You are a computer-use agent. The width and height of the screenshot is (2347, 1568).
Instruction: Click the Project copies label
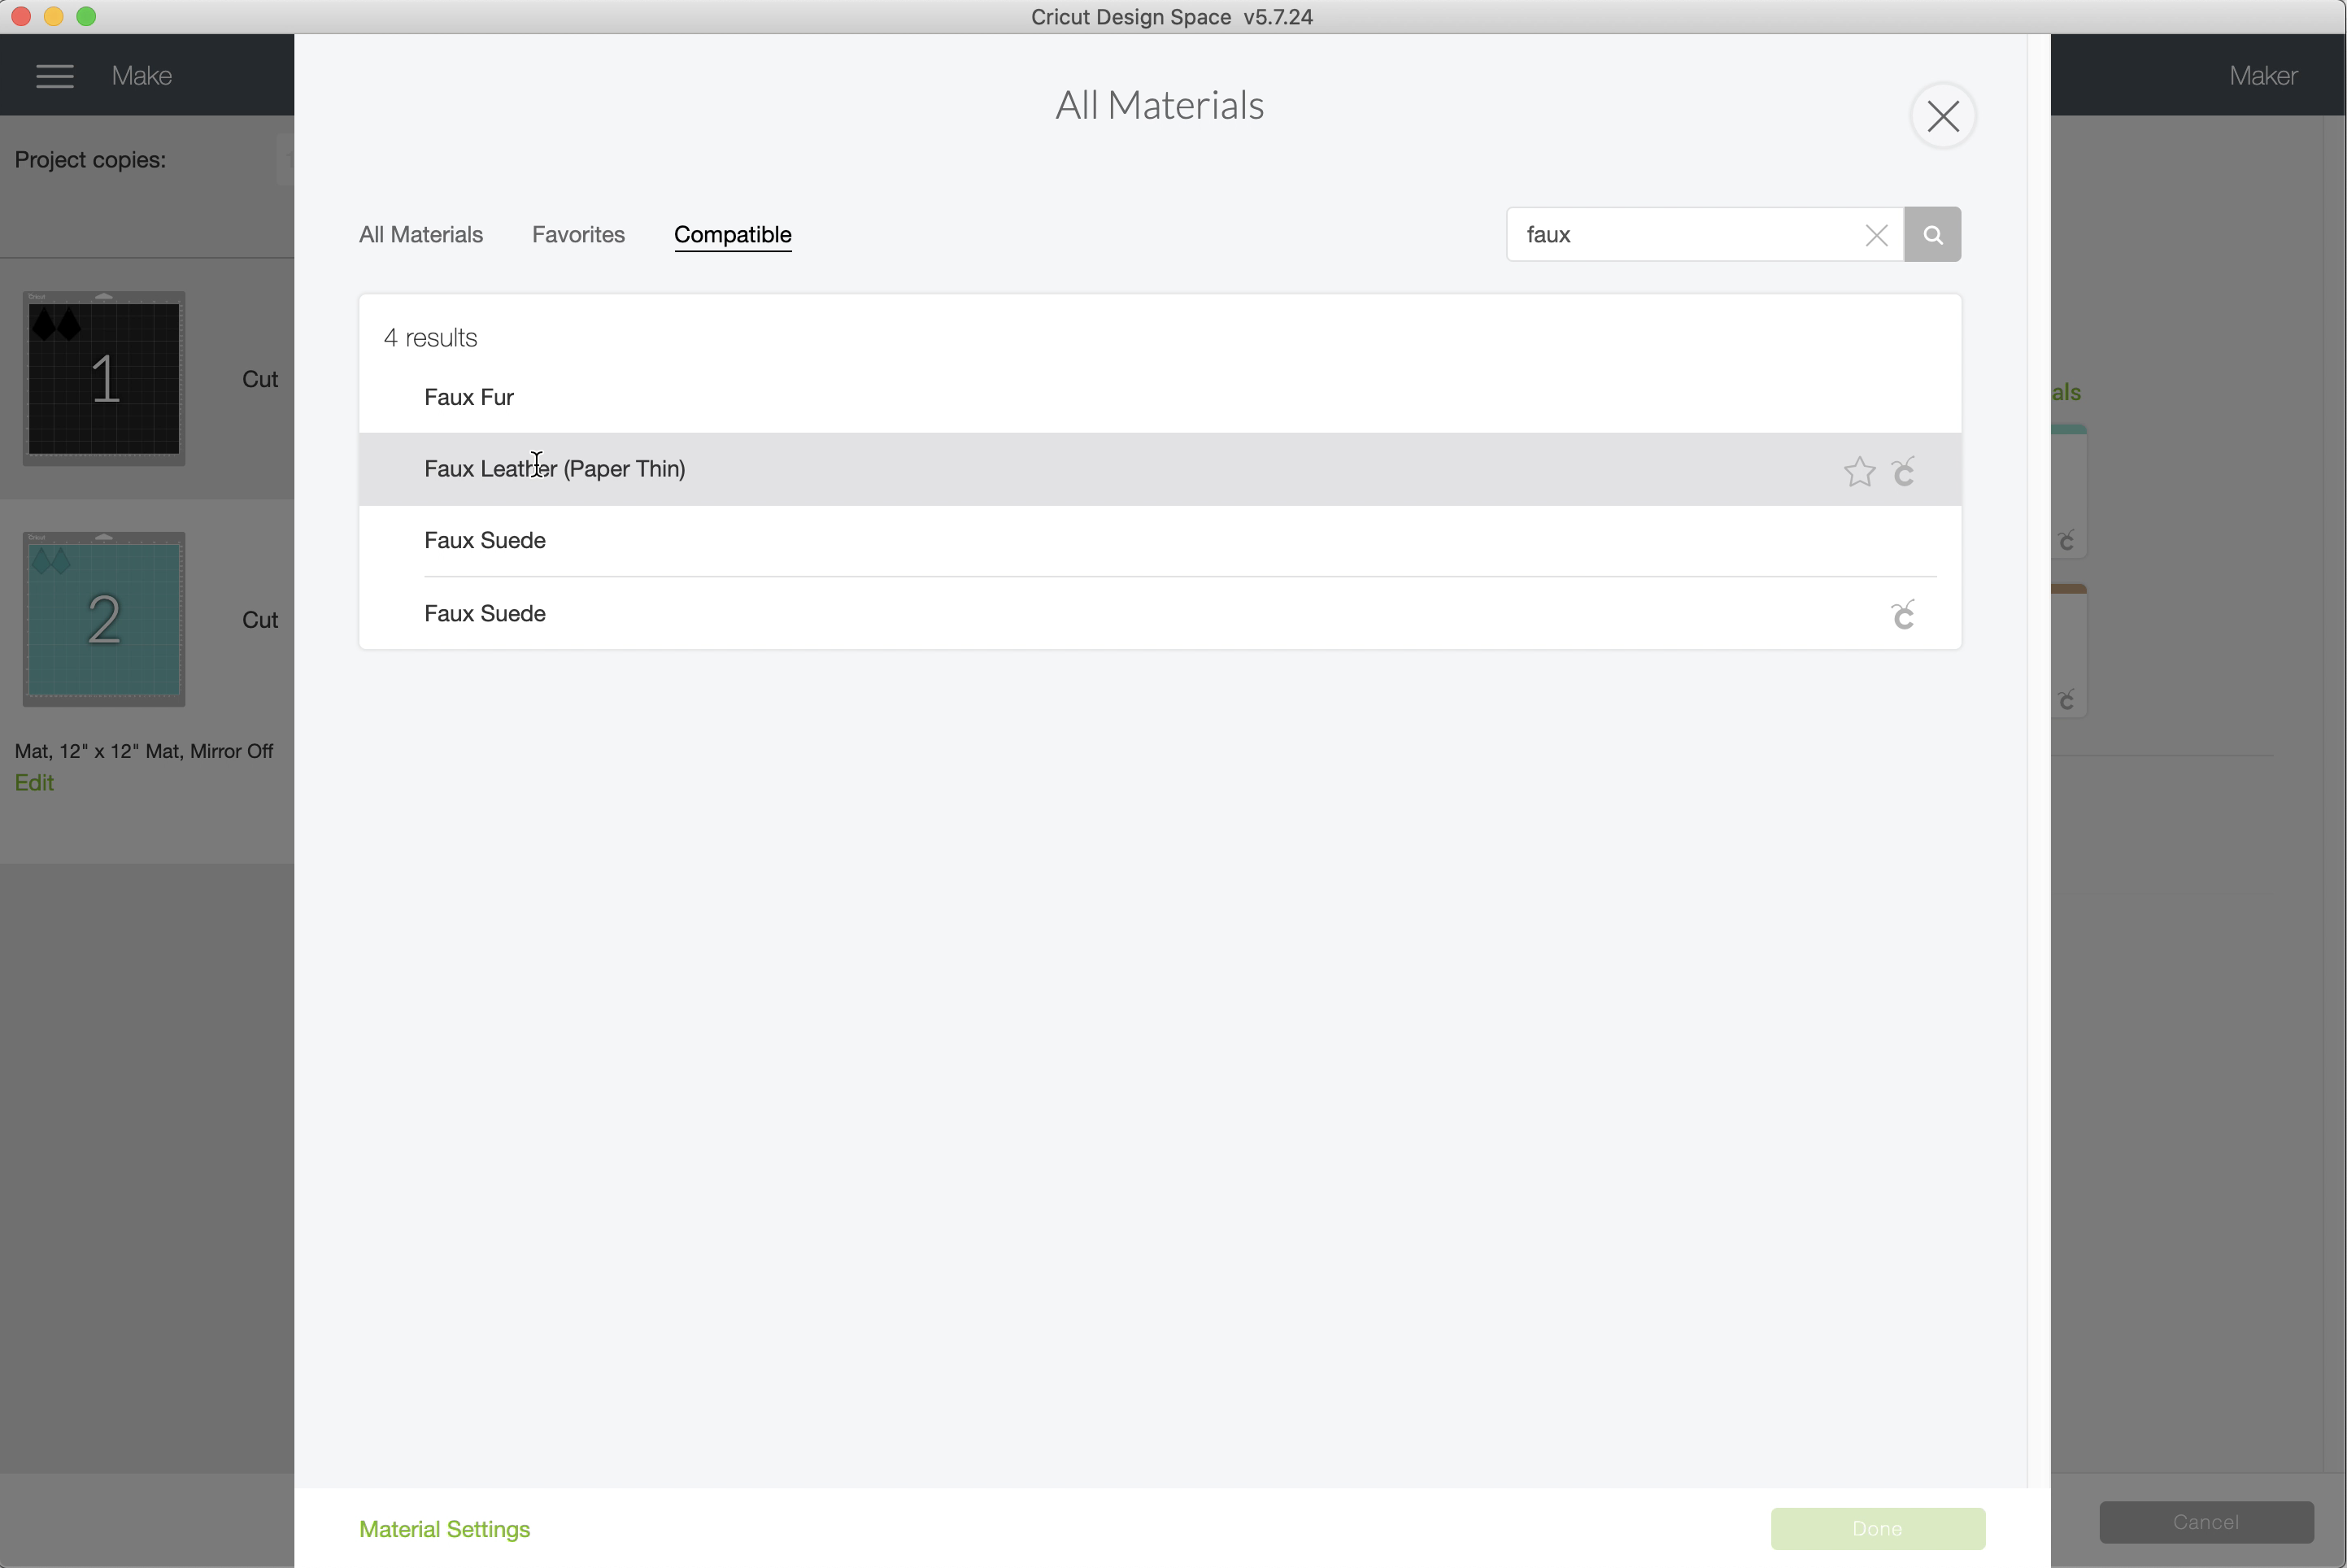(90, 160)
